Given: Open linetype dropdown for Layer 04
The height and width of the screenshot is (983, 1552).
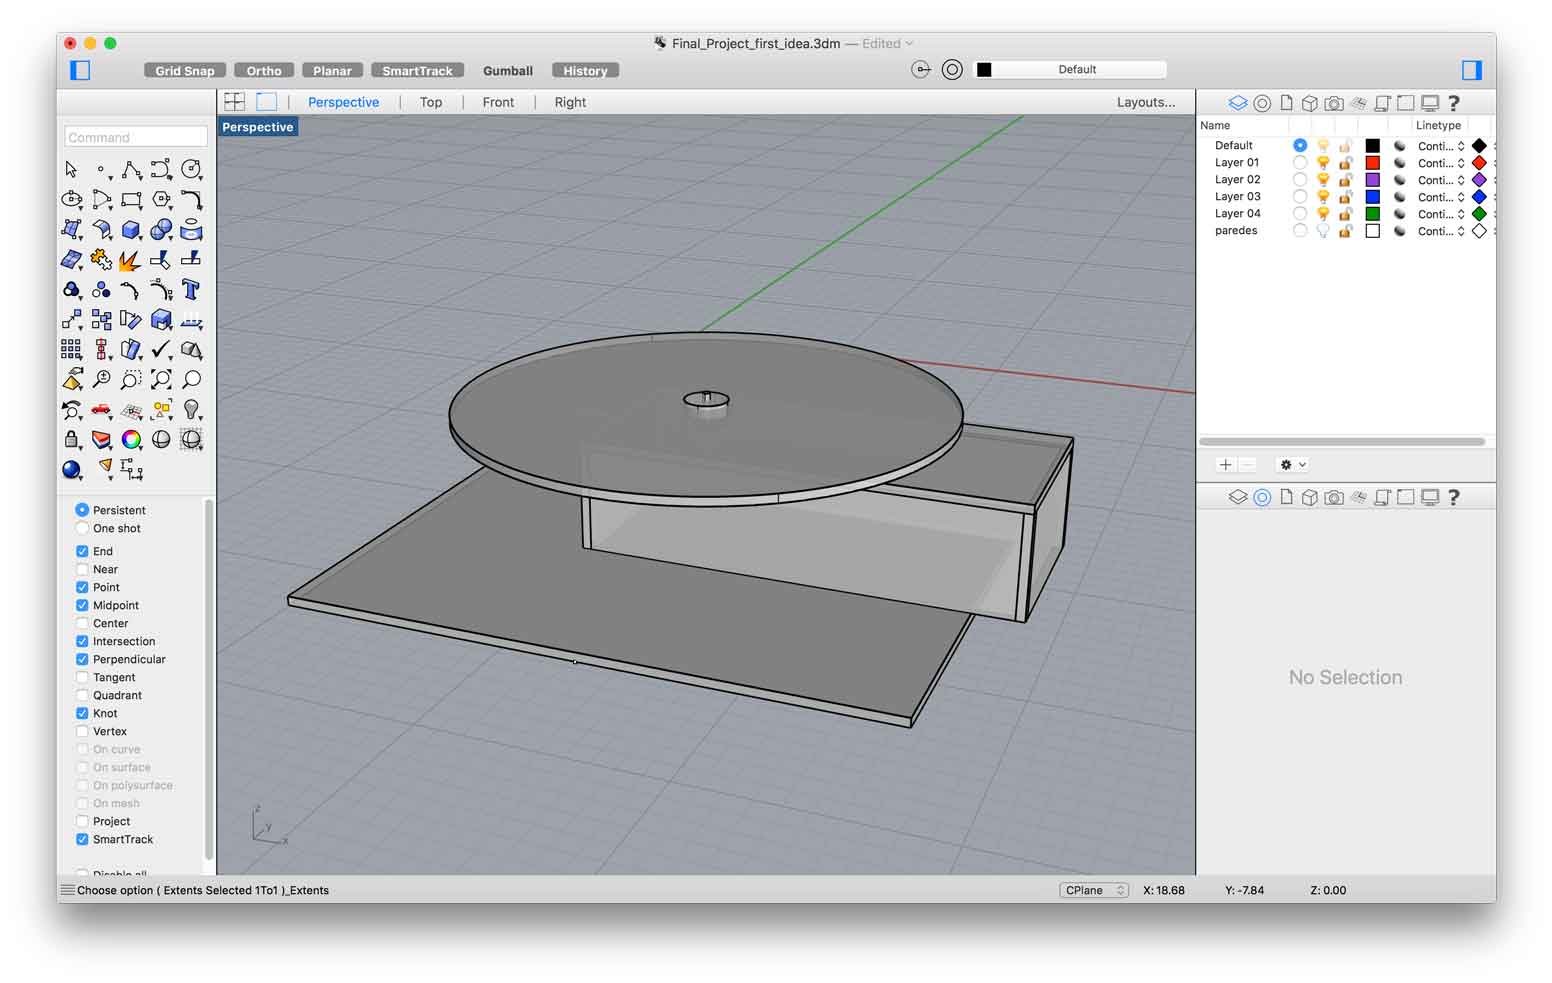Looking at the screenshot, I should click(1441, 214).
